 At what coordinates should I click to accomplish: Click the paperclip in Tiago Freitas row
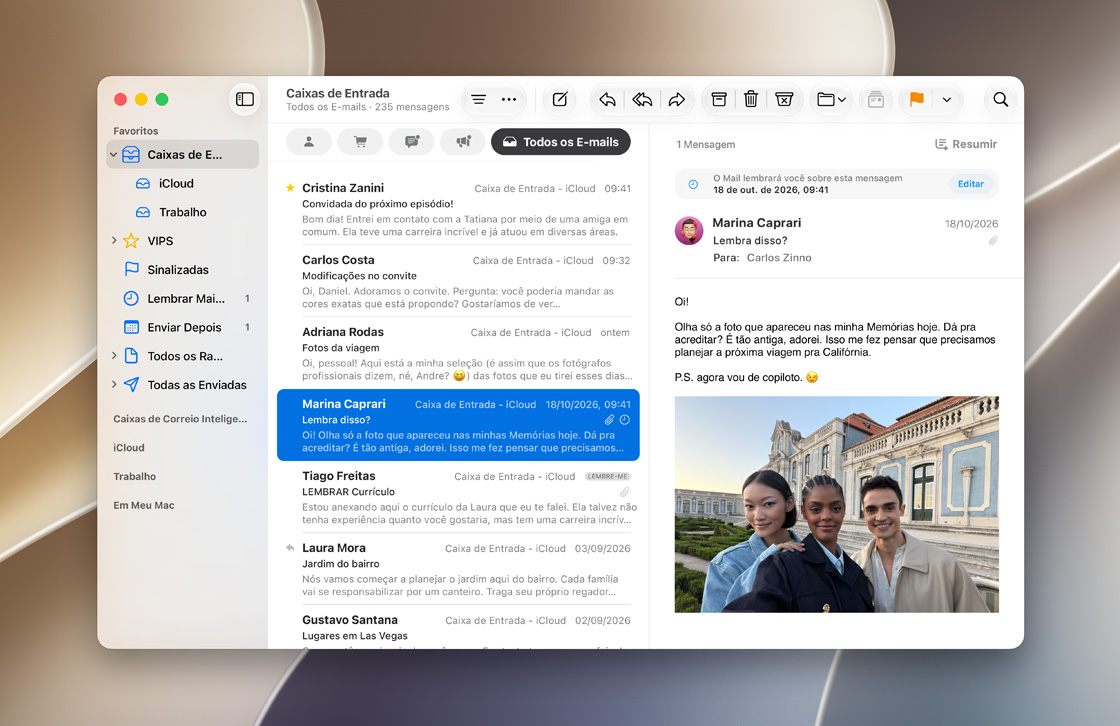click(624, 492)
